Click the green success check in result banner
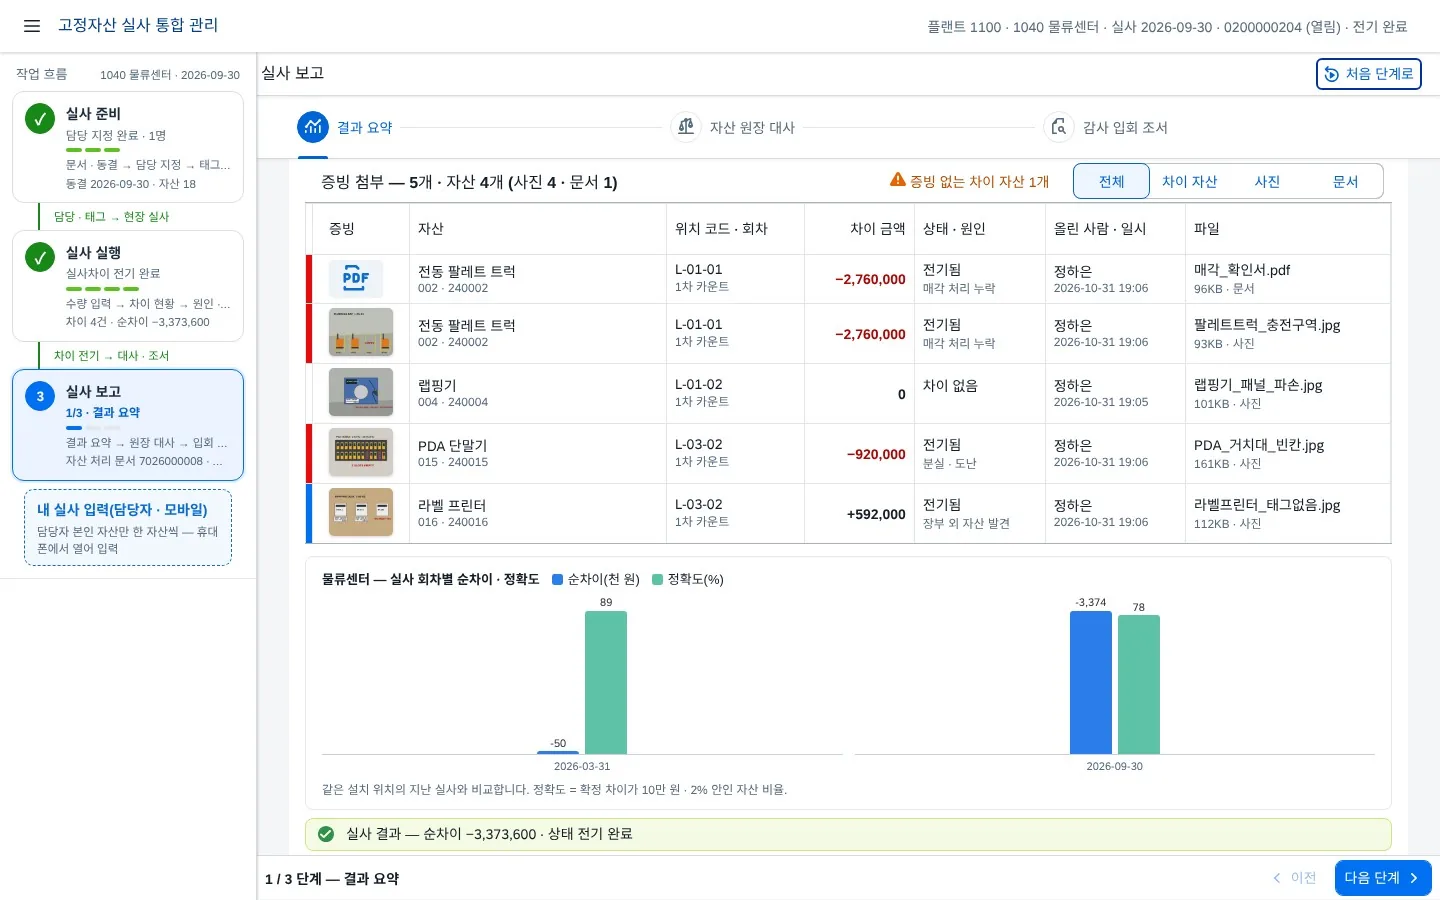This screenshot has height=900, width=1440. tap(326, 834)
